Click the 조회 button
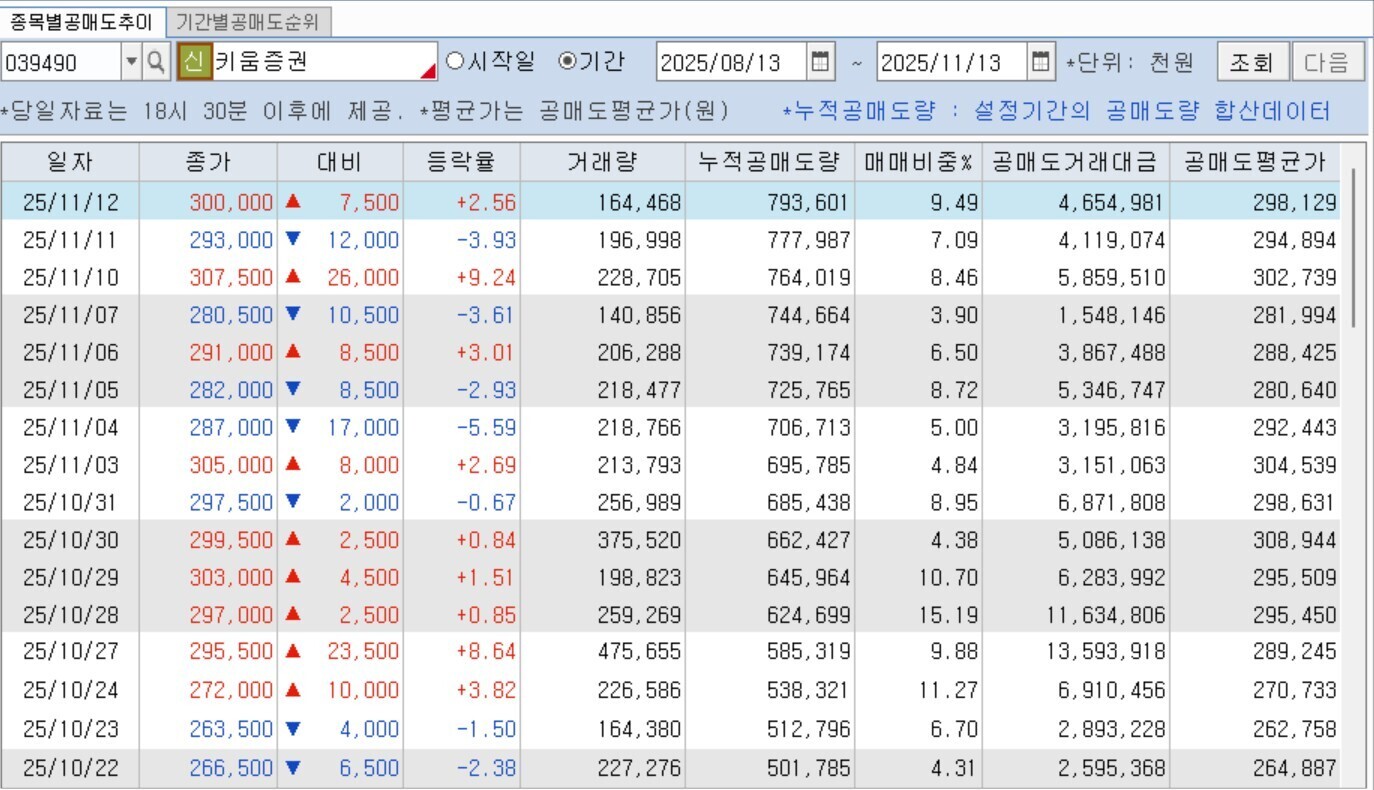Image resolution: width=1374 pixels, height=790 pixels. point(1251,62)
